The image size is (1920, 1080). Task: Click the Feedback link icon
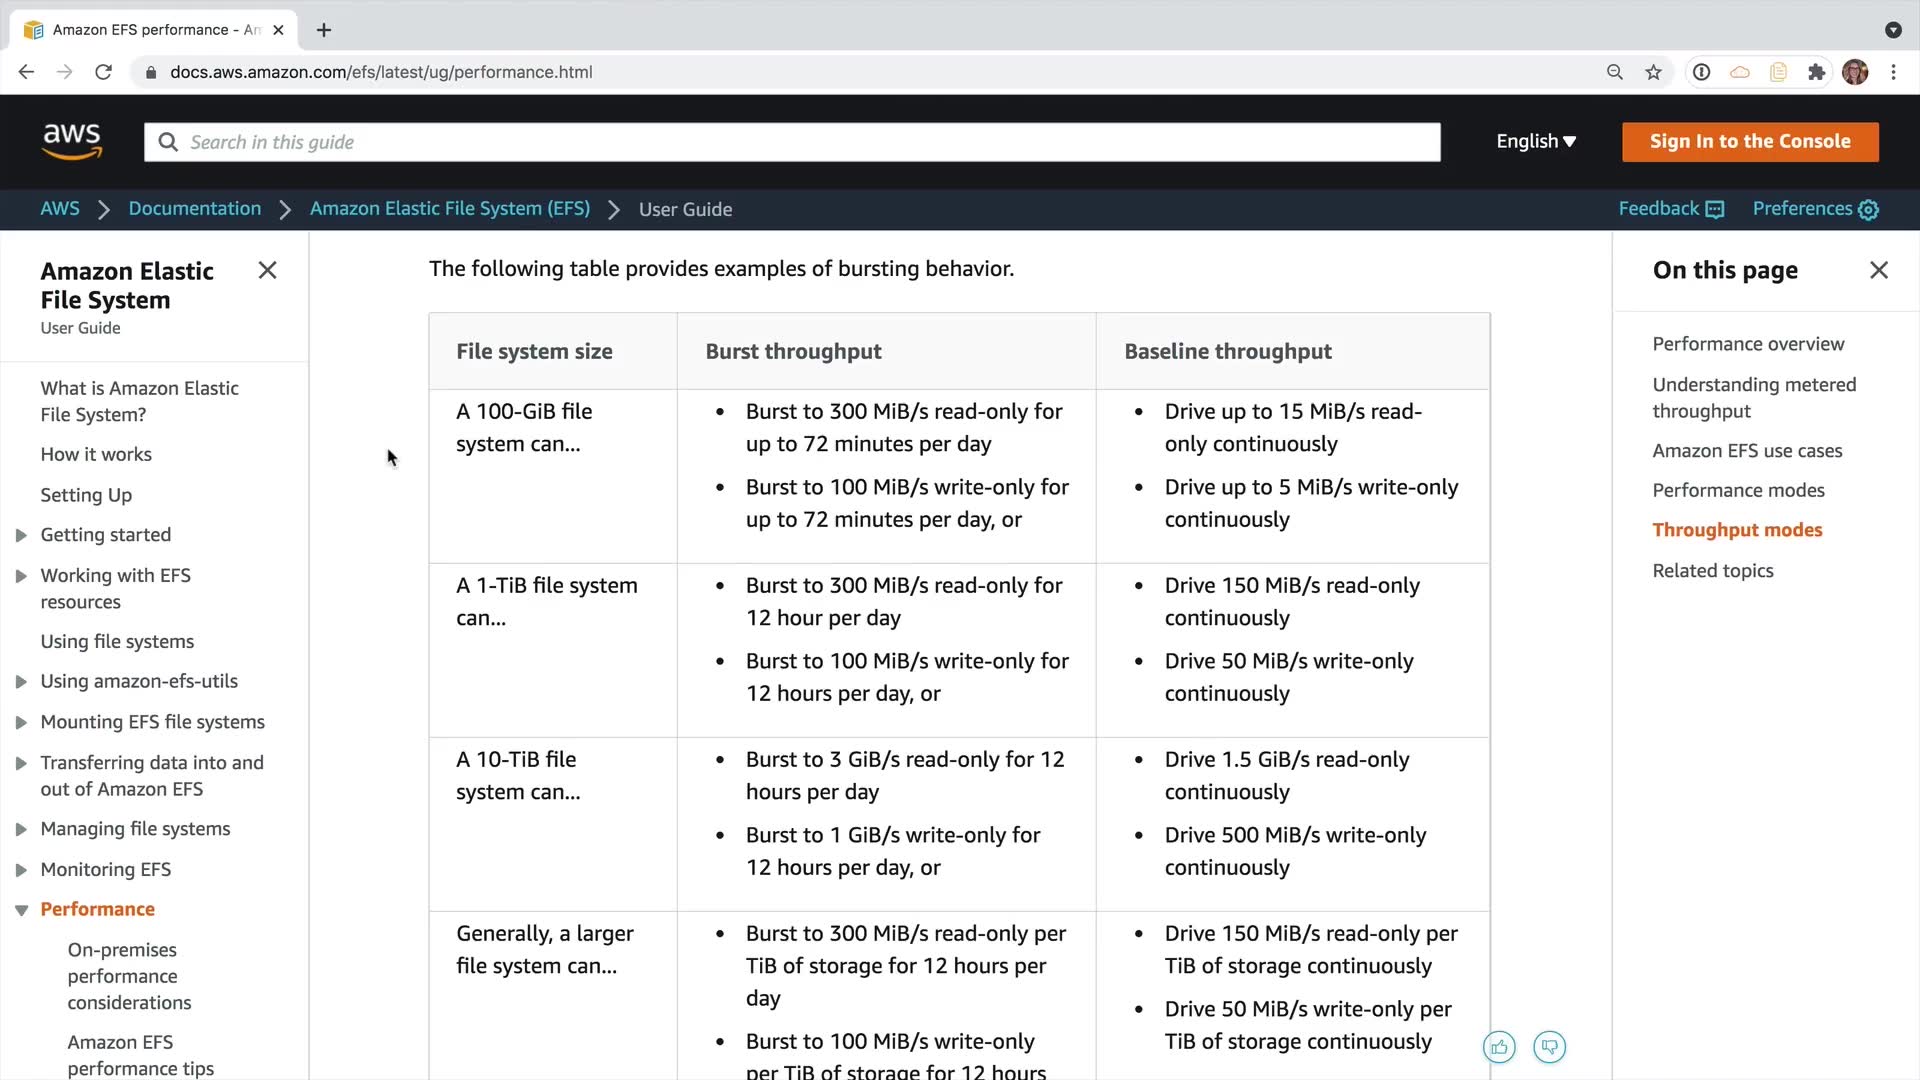[x=1714, y=209]
